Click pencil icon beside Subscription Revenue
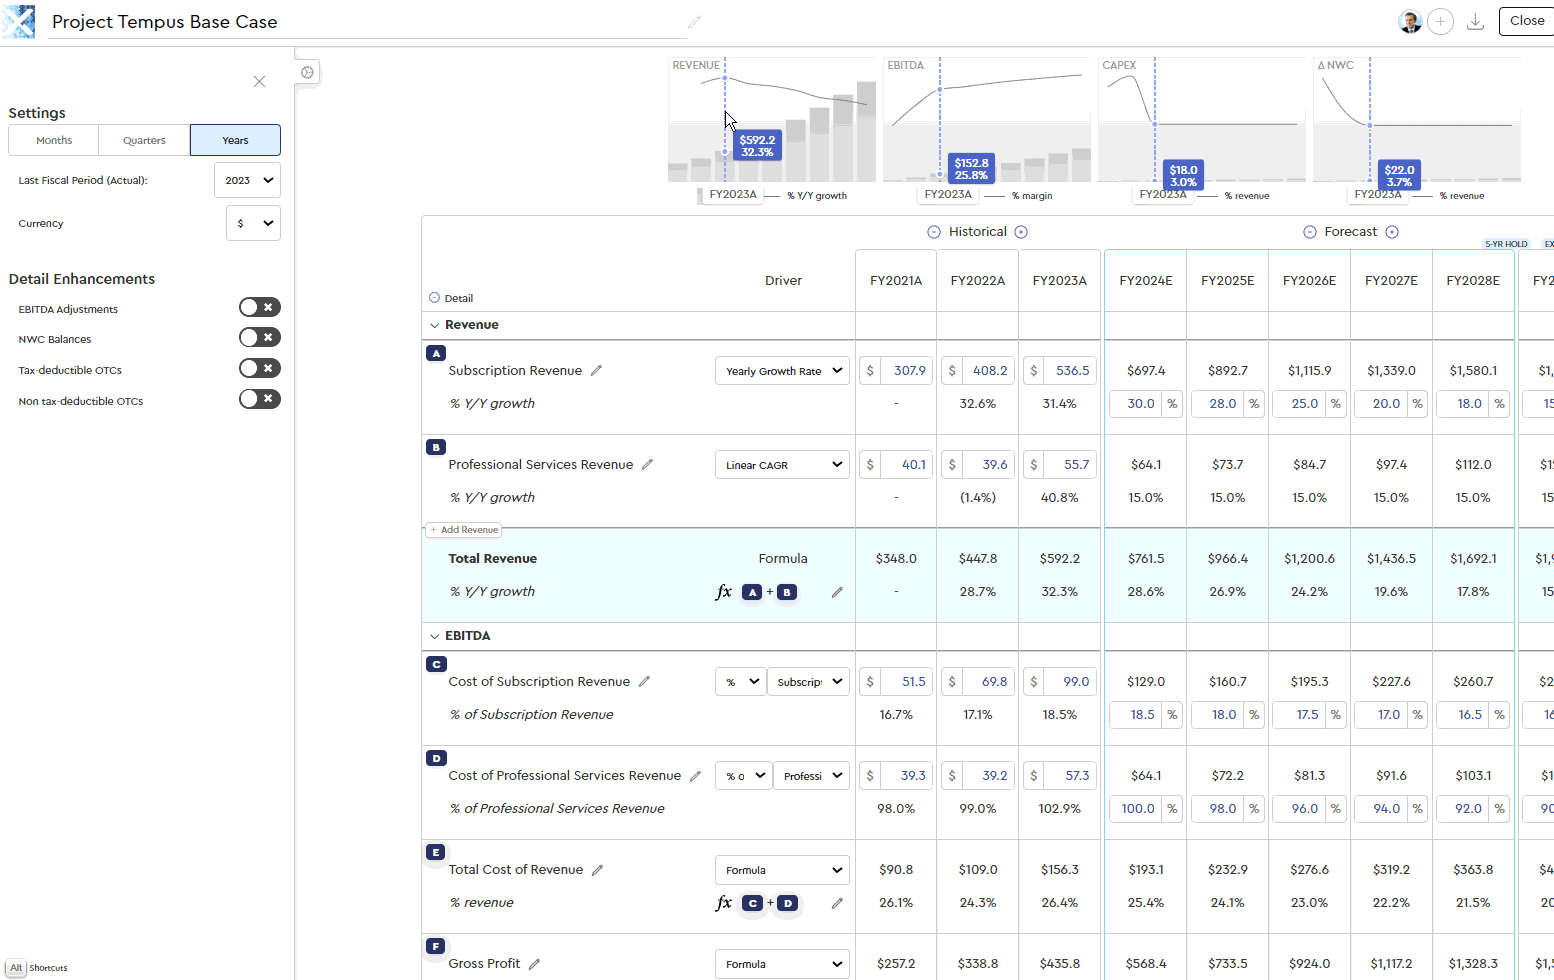 pos(597,370)
